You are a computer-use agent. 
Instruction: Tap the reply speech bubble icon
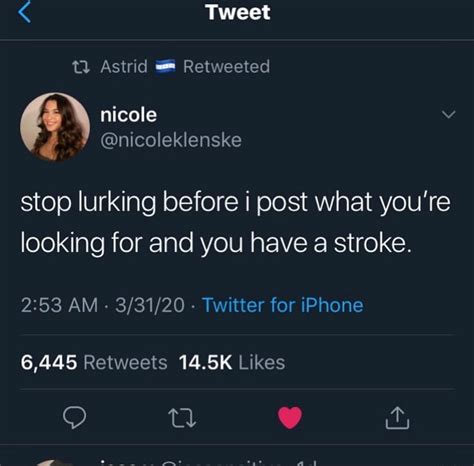[75, 417]
